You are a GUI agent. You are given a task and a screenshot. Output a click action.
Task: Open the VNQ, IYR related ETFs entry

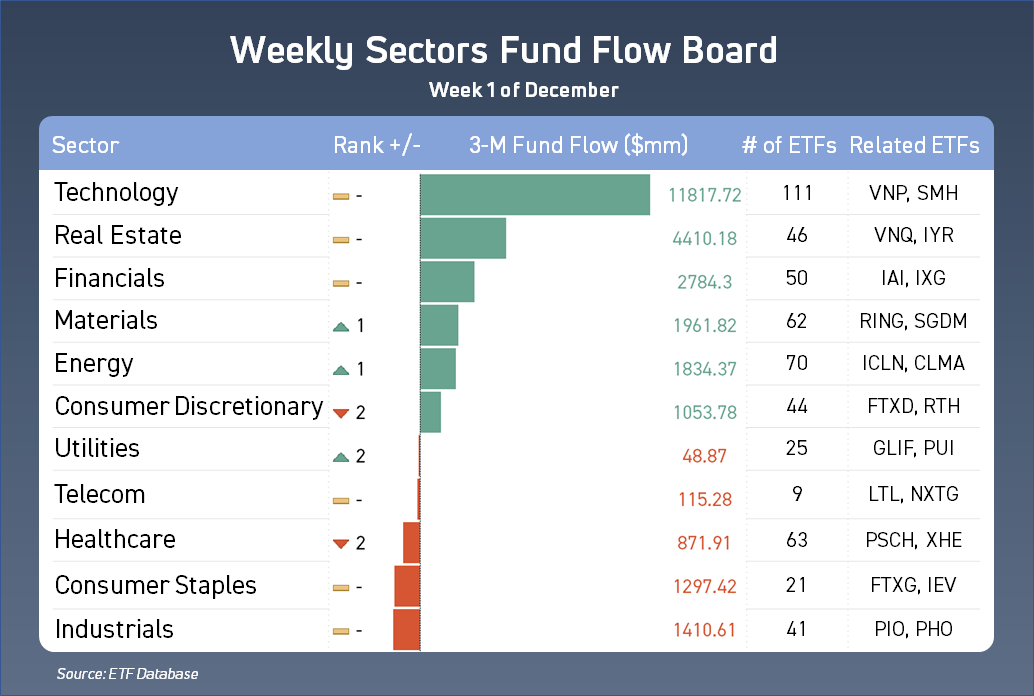pos(914,235)
